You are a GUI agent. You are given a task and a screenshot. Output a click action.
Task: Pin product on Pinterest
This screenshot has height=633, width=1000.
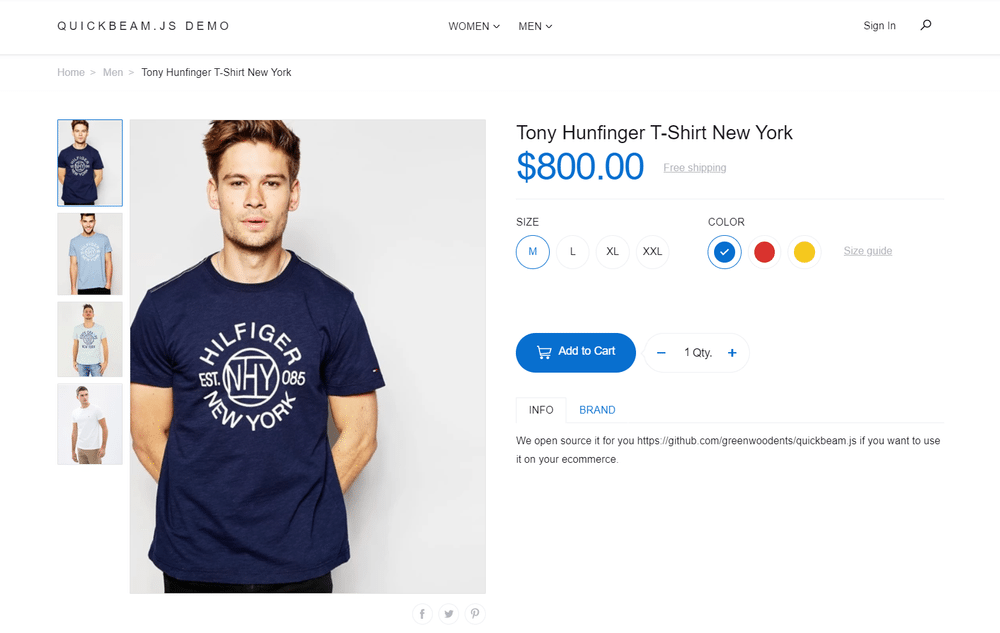coord(474,614)
